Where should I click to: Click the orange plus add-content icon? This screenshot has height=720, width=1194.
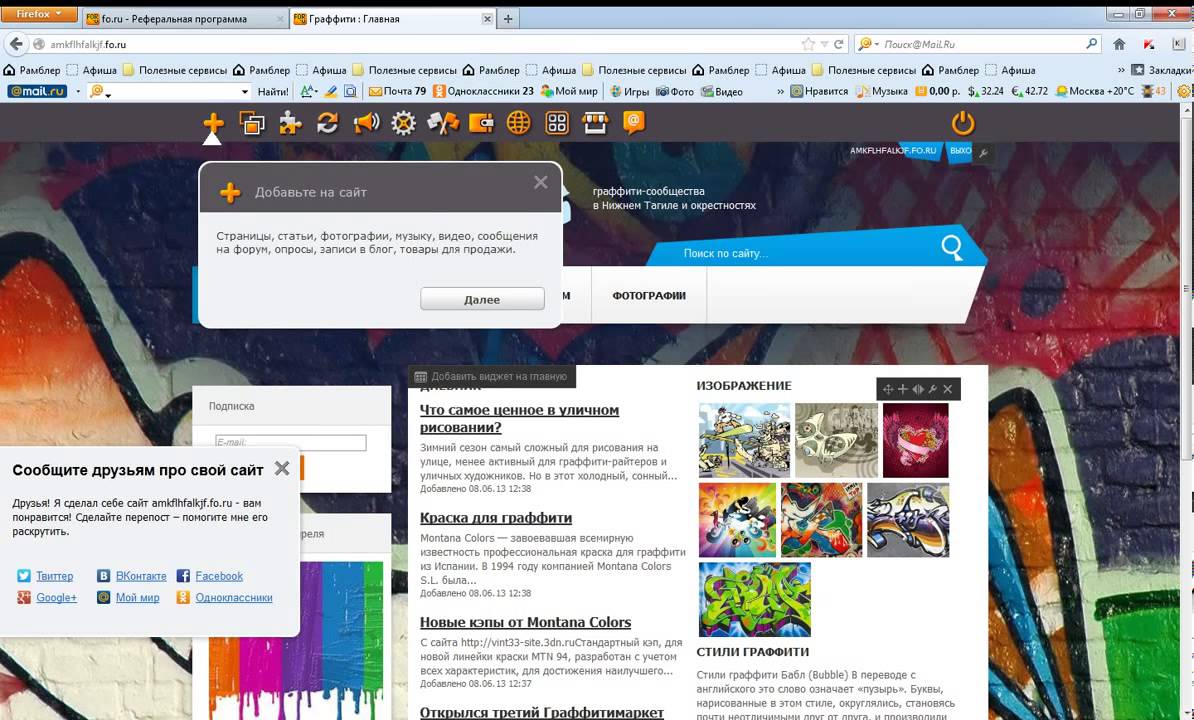[x=213, y=123]
